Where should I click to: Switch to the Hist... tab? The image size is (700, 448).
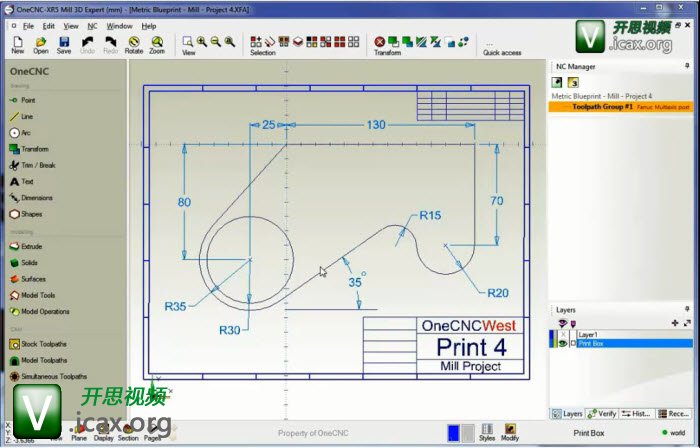pos(636,414)
